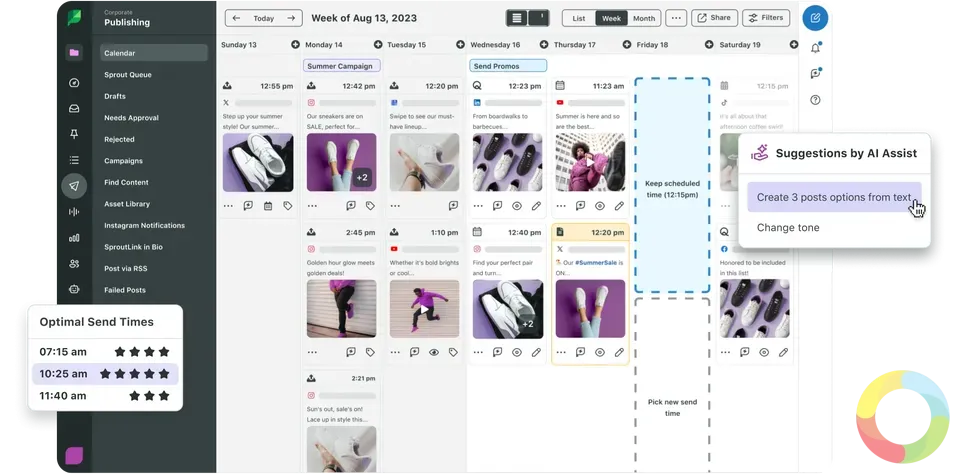Switch to compact card density view
Screen dimensions: 960x474
pyautogui.click(x=538, y=18)
